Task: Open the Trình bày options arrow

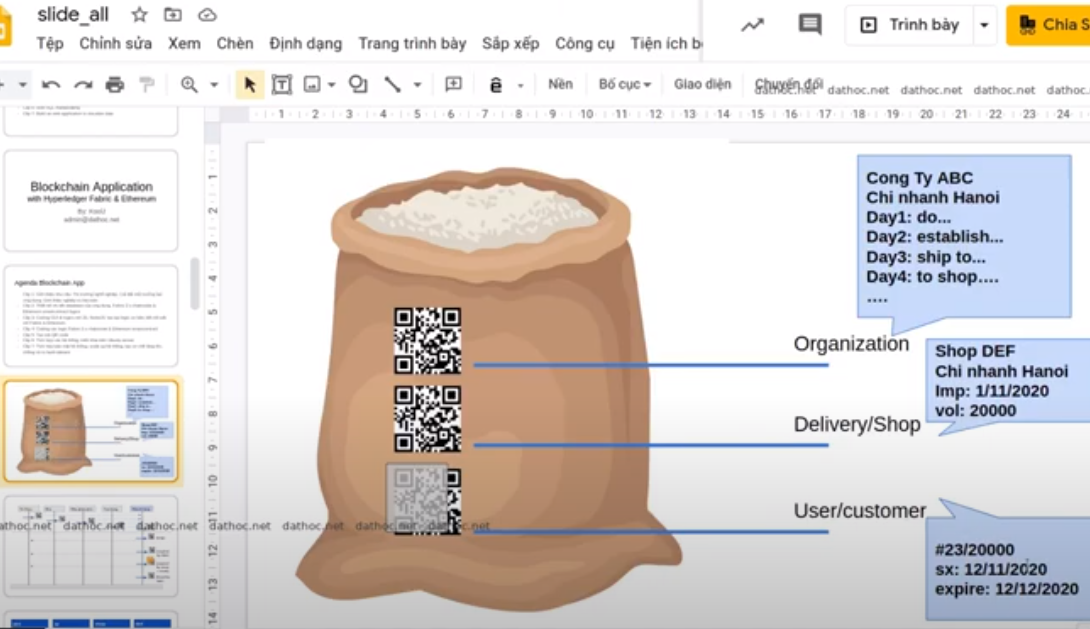Action: coord(984,25)
